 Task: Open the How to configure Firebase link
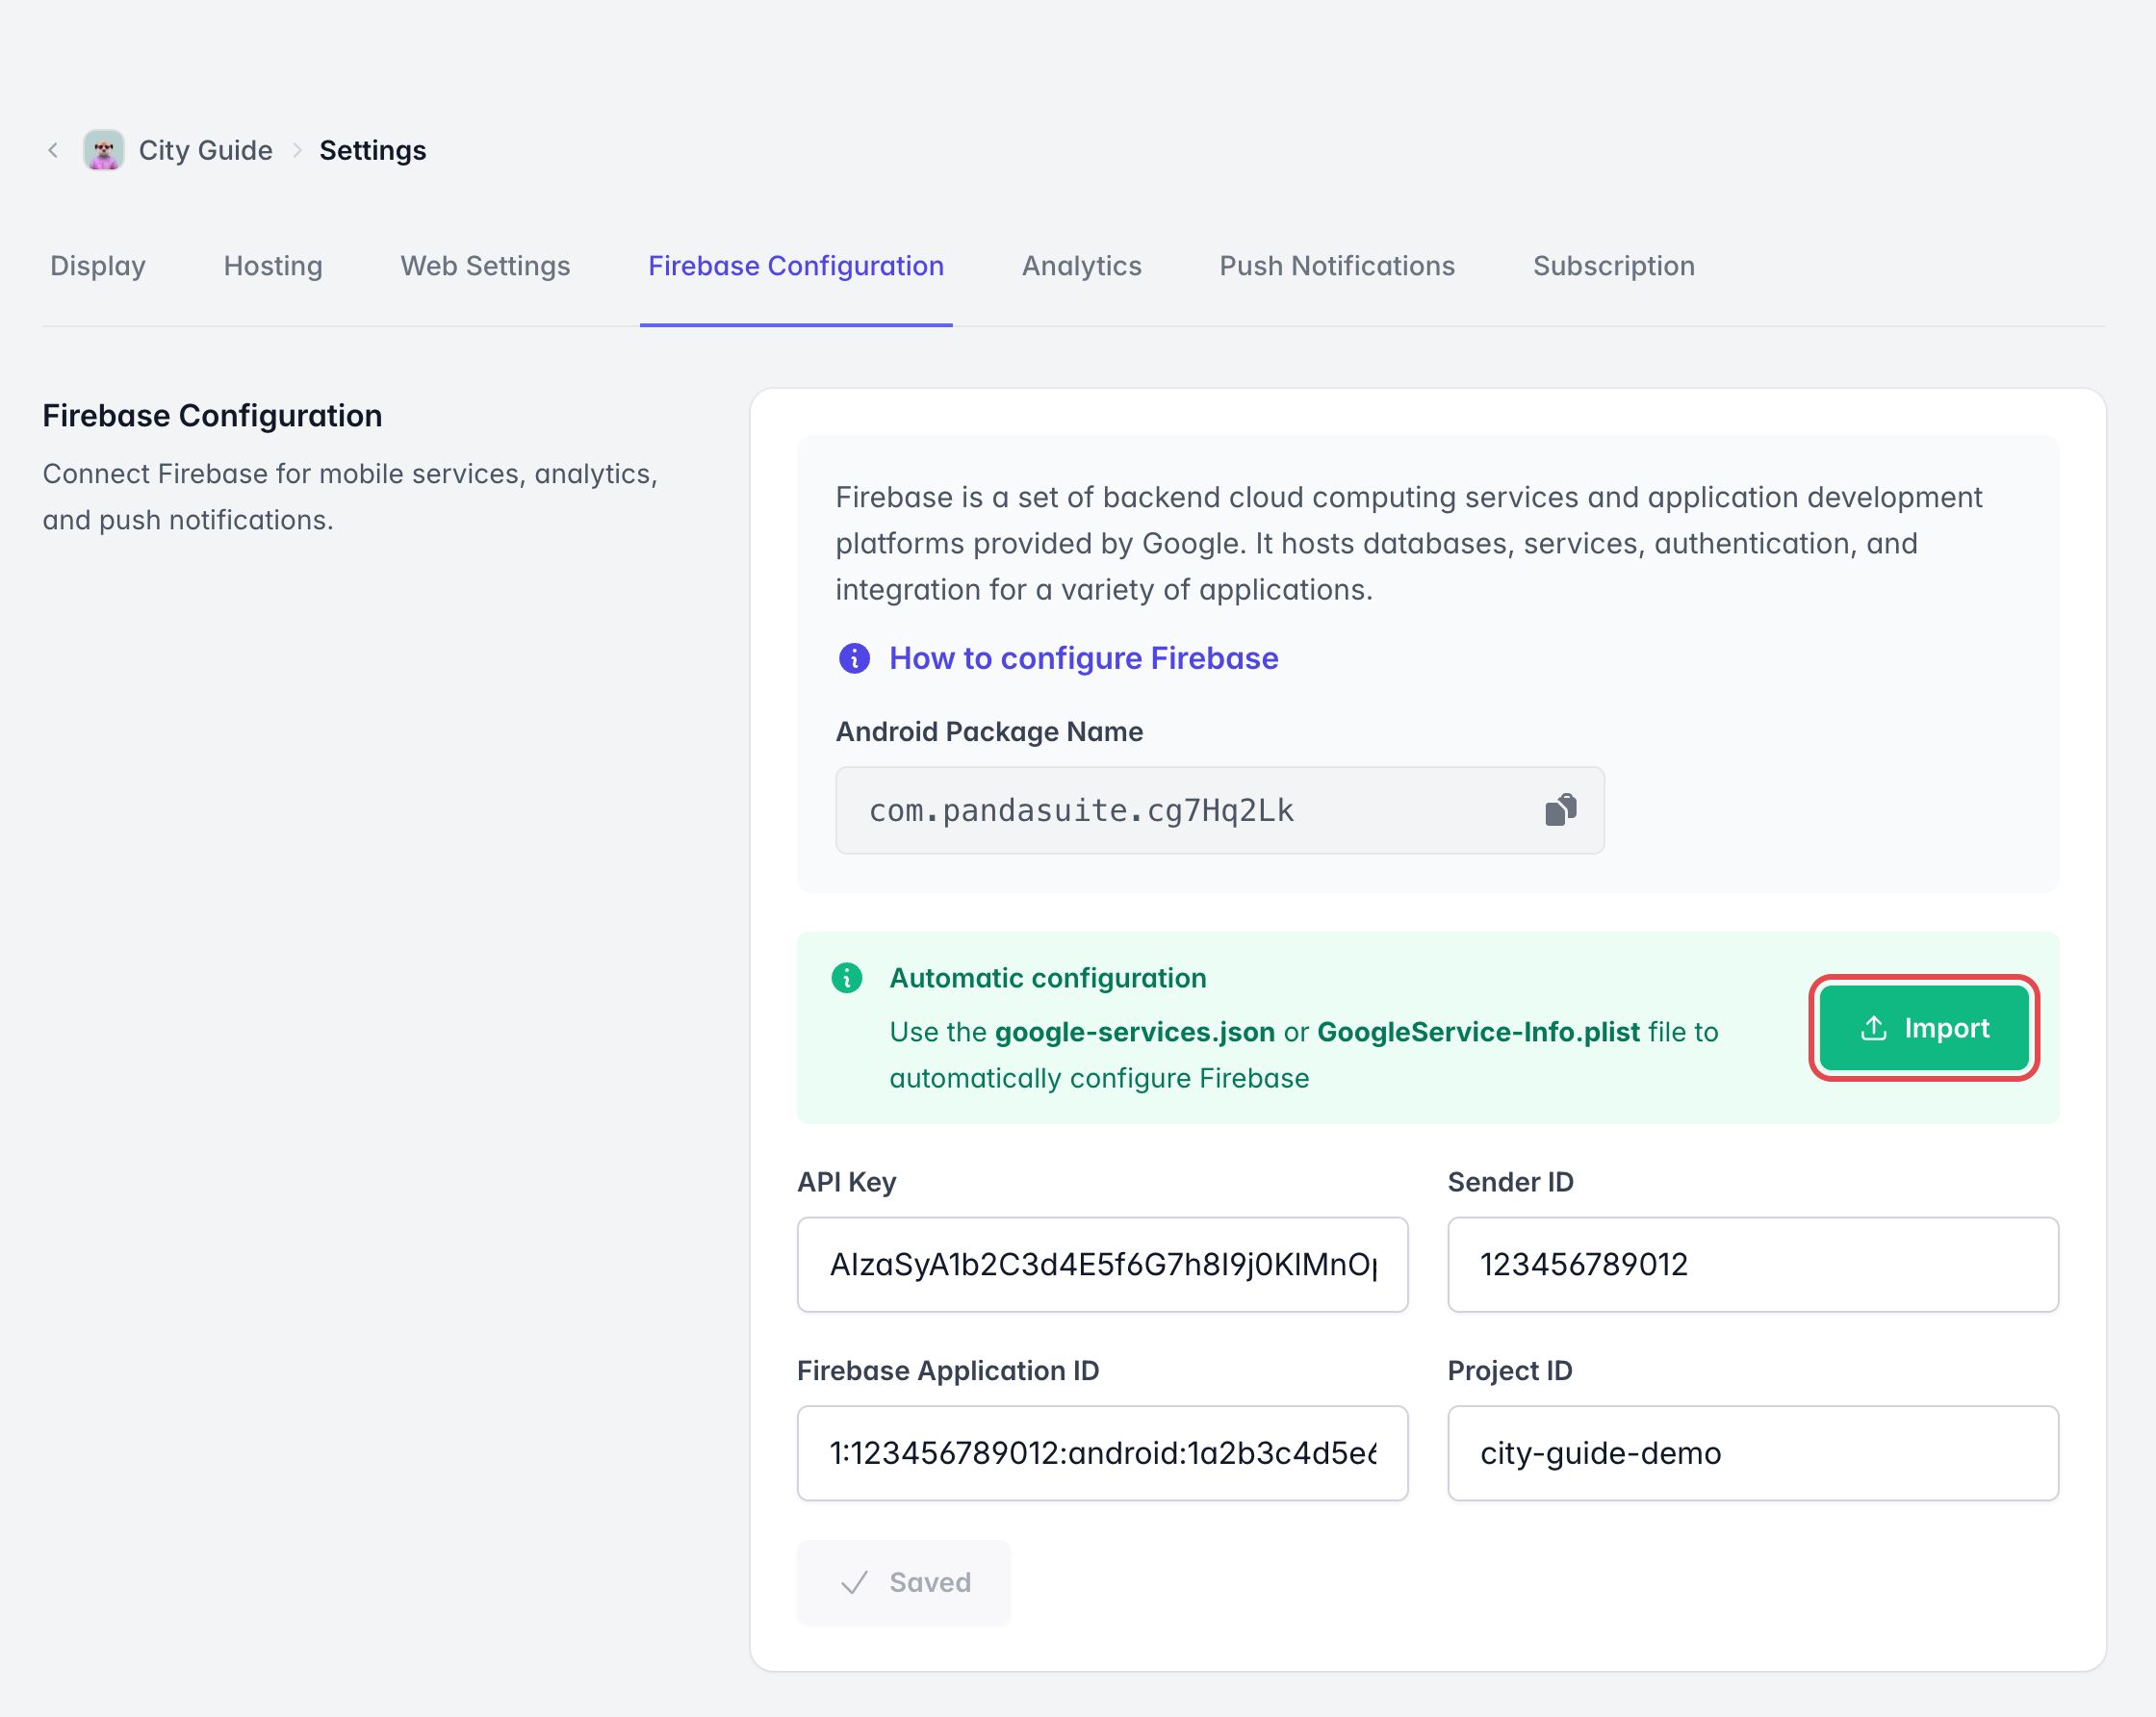[1084, 658]
